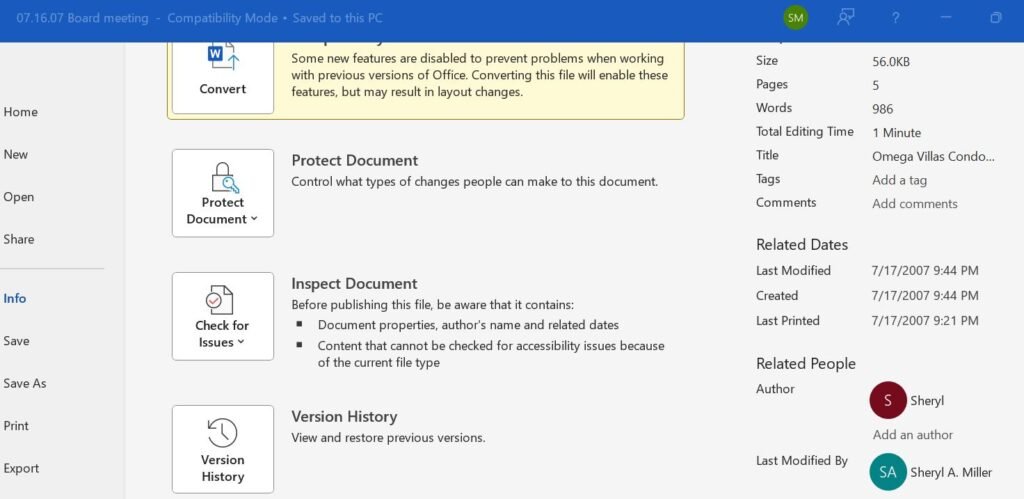Open Help question mark icon
Image resolution: width=1024 pixels, height=499 pixels.
(896, 18)
